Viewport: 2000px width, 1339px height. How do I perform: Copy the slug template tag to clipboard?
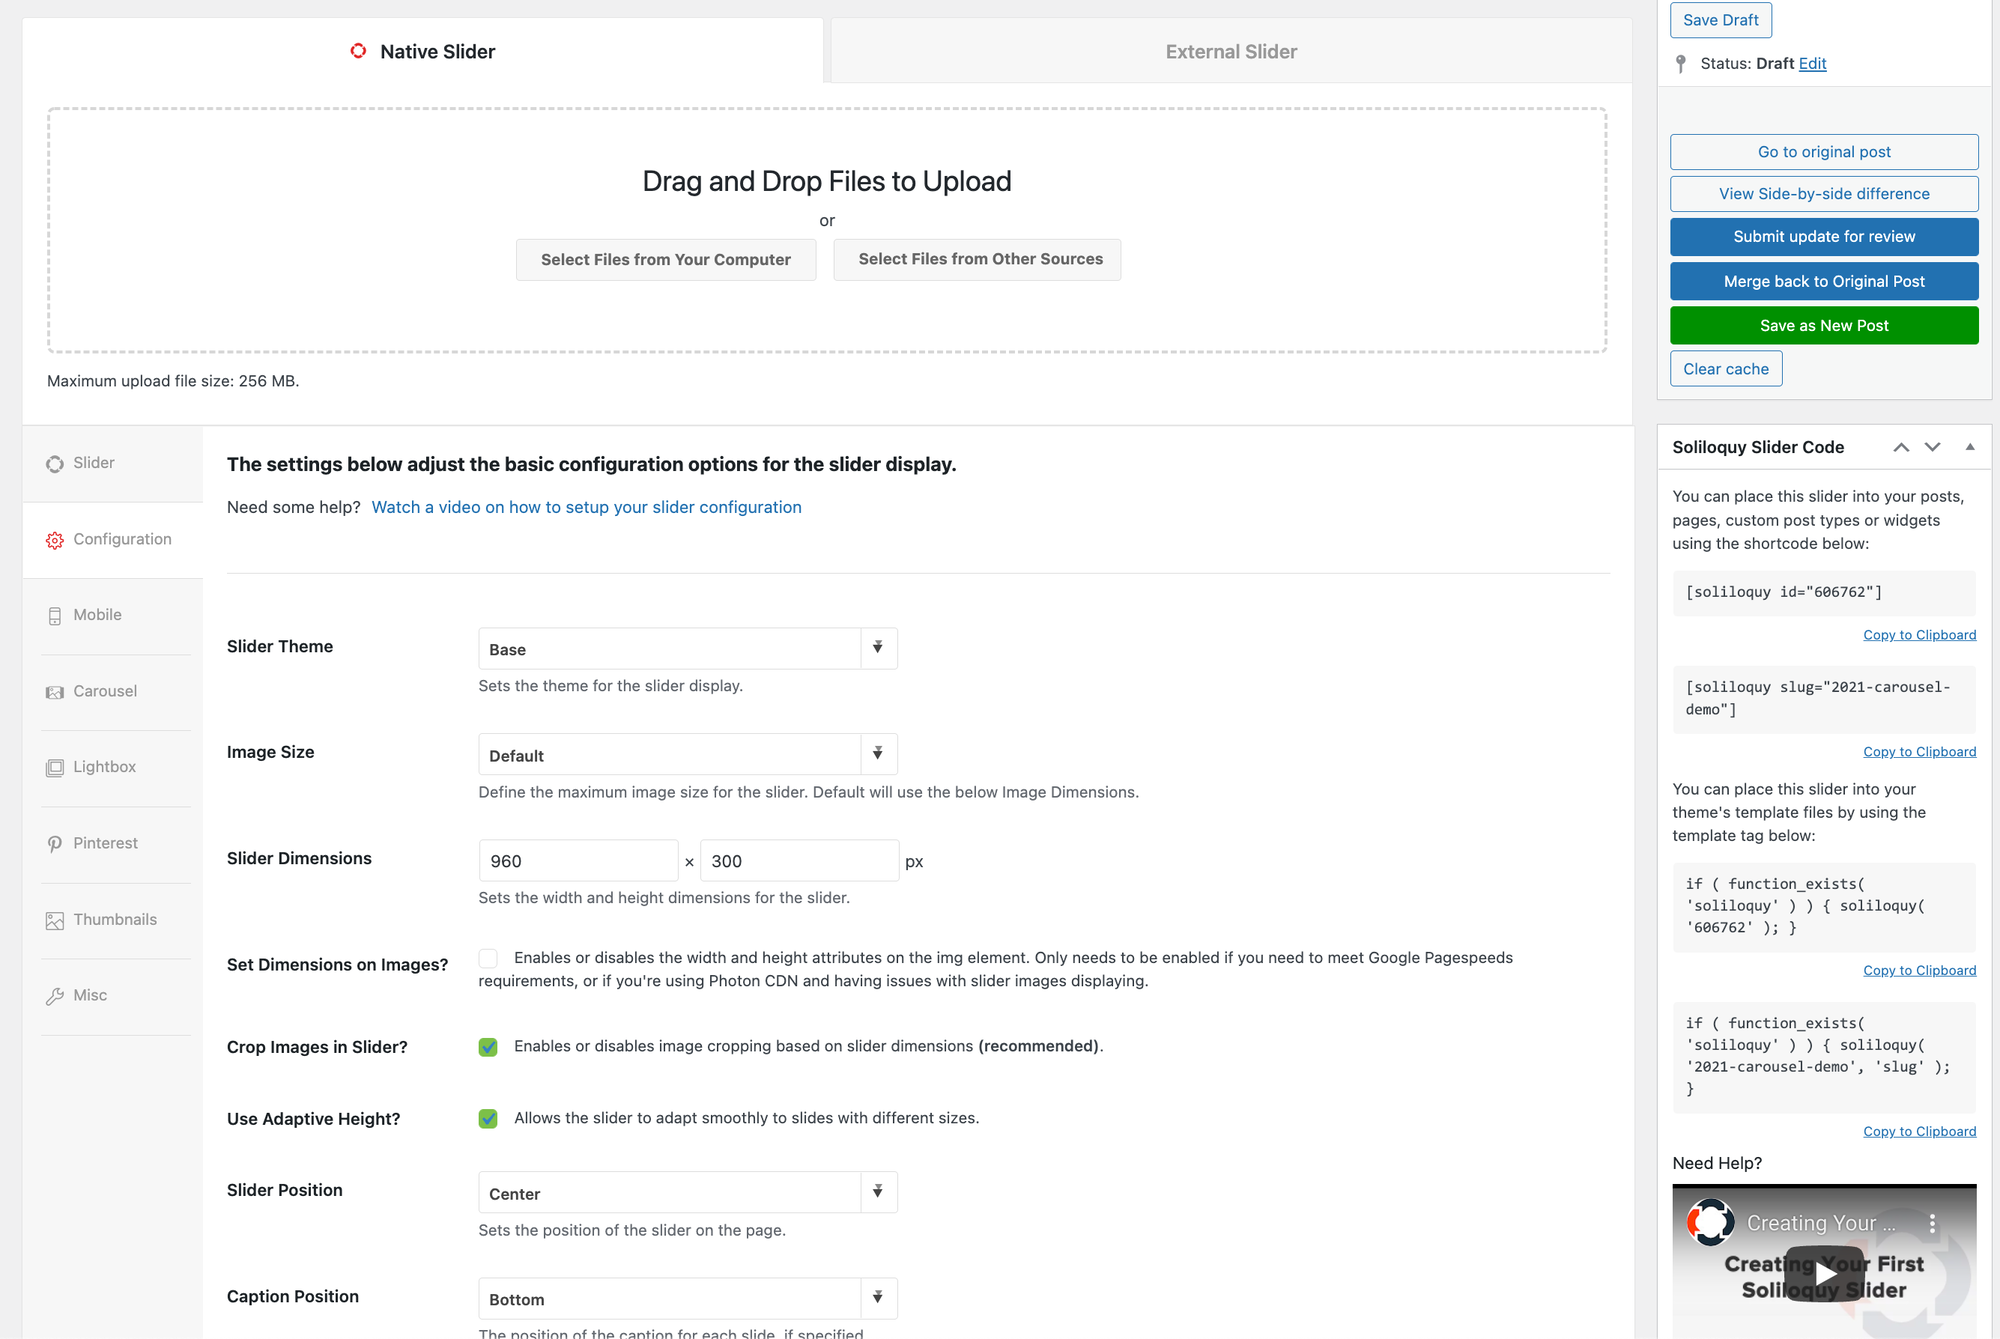coord(1919,1132)
